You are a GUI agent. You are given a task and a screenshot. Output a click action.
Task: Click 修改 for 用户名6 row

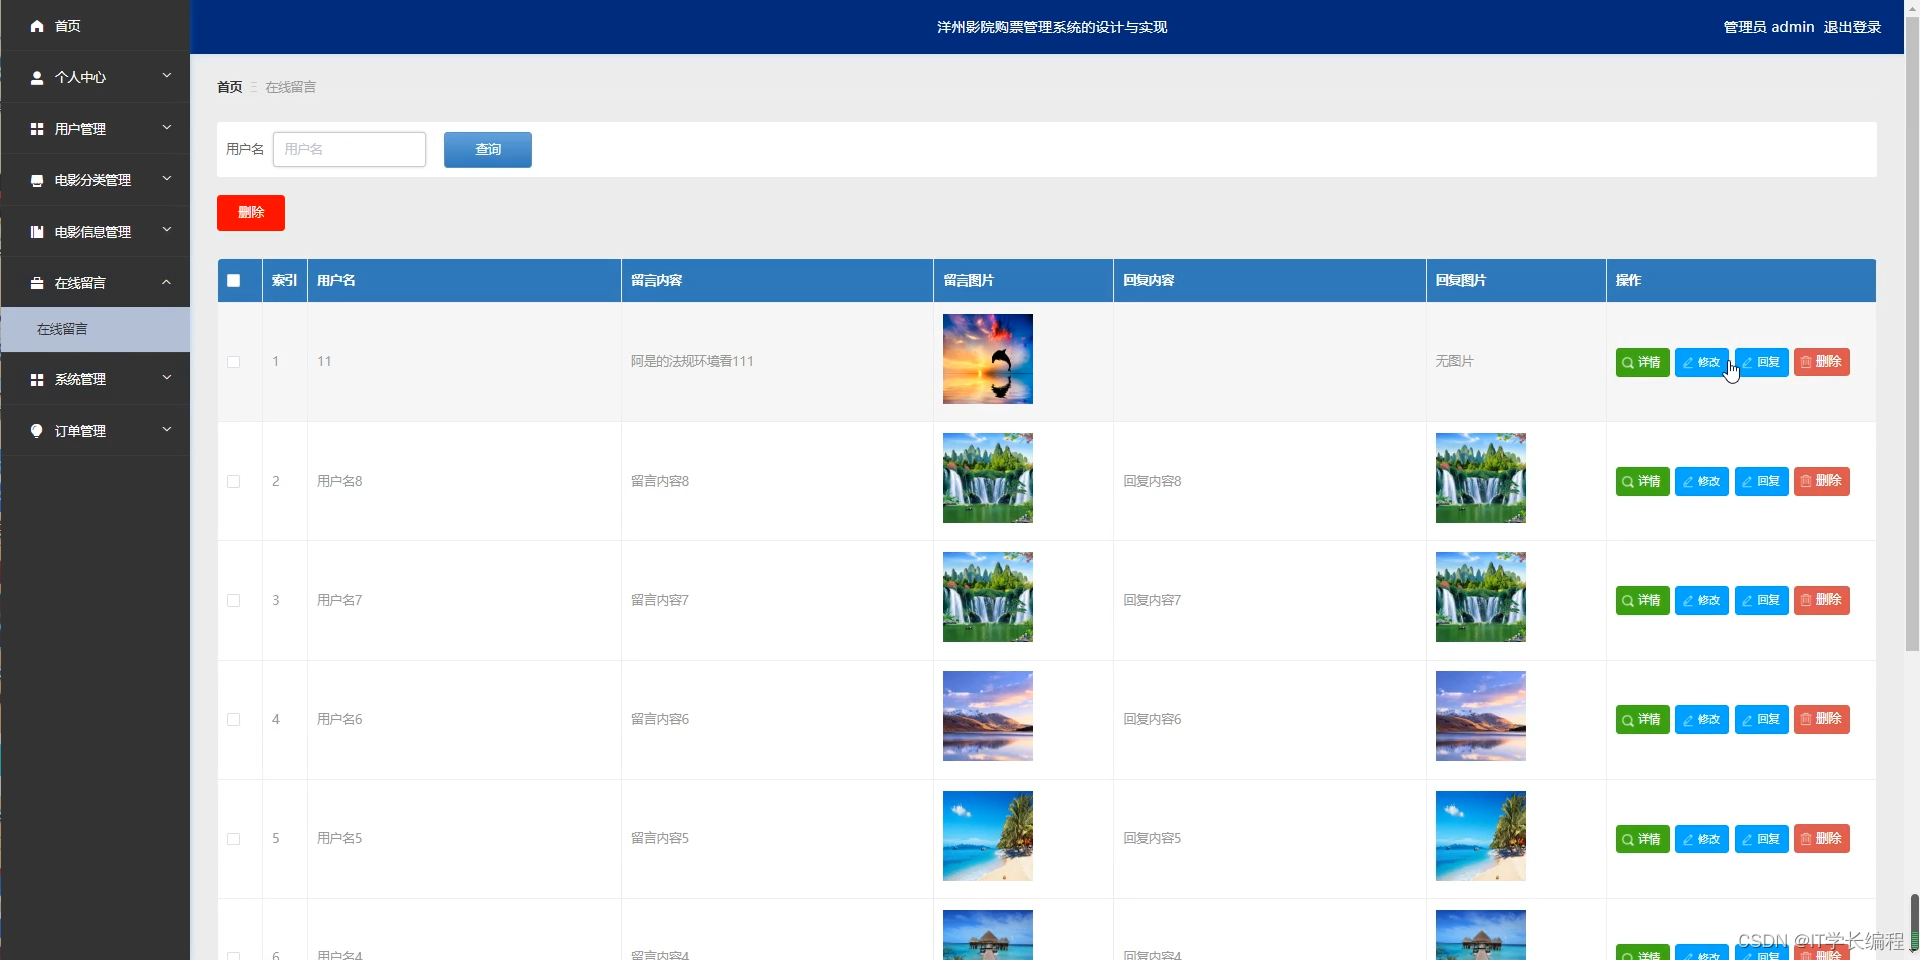[x=1701, y=719]
